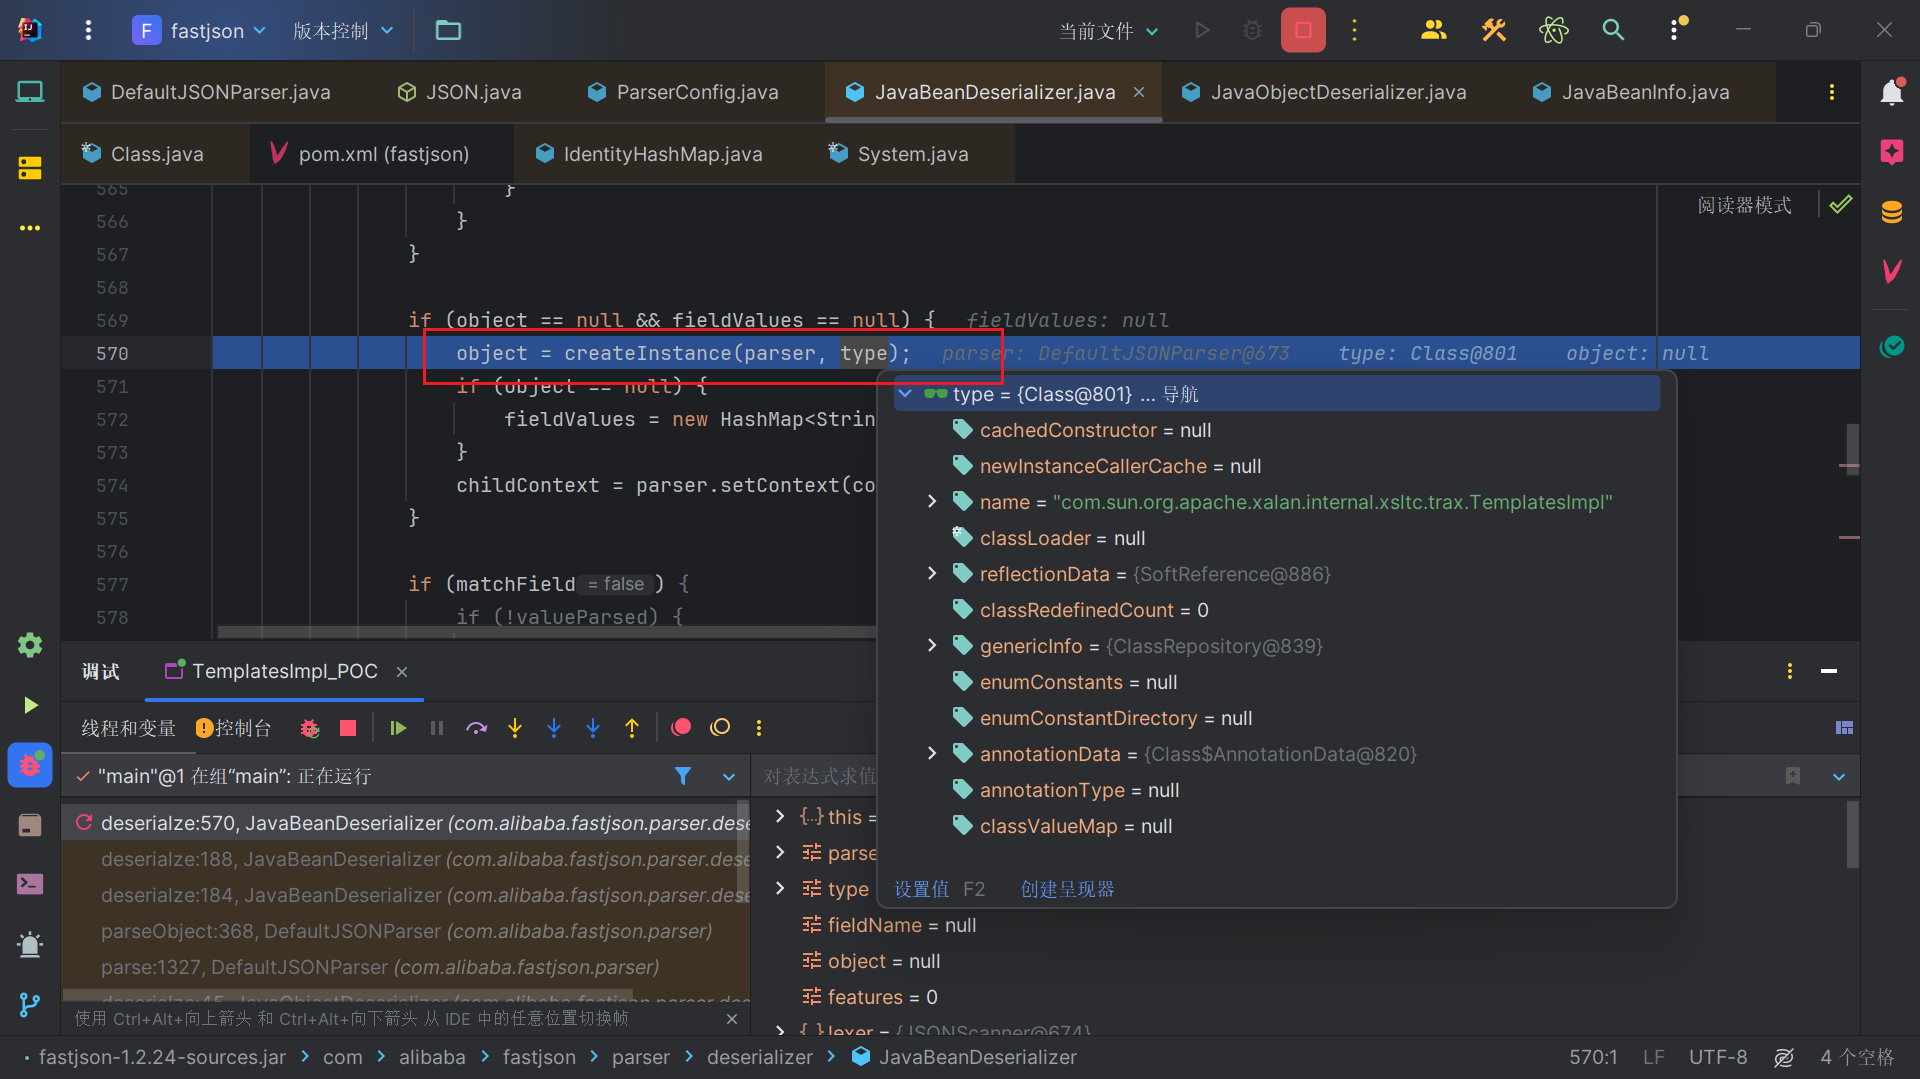Close the JavaBeanDeserializer.java tab
1920x1079 pixels.
tap(1139, 92)
